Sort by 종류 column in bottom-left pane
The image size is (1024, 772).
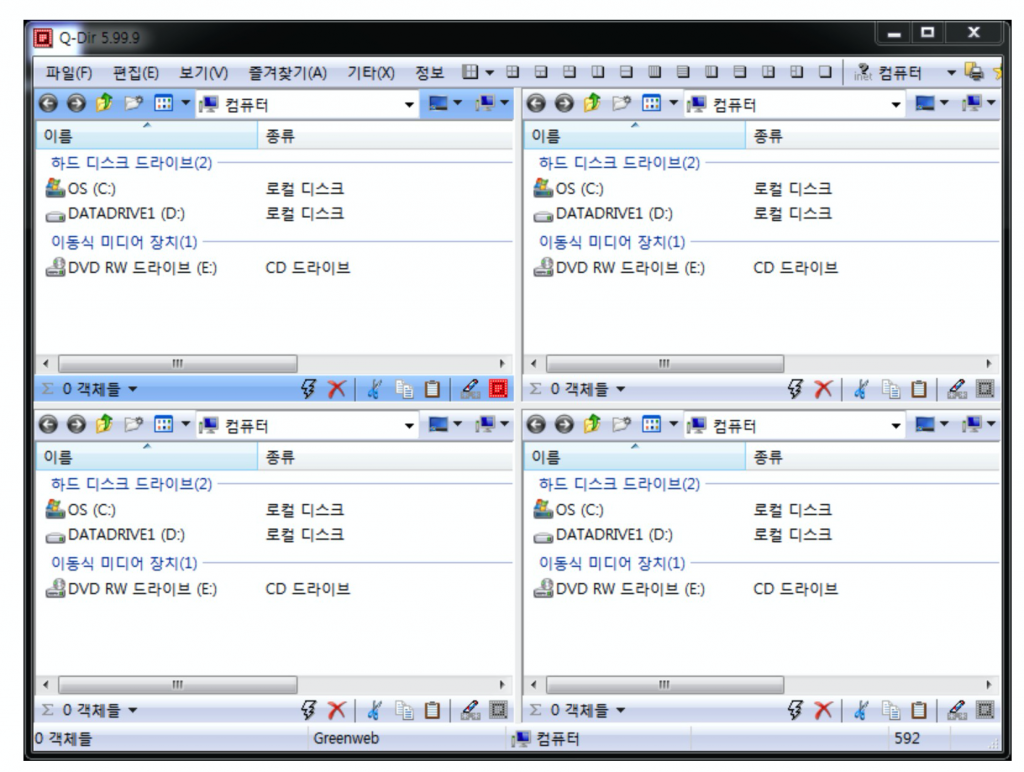click(x=386, y=457)
